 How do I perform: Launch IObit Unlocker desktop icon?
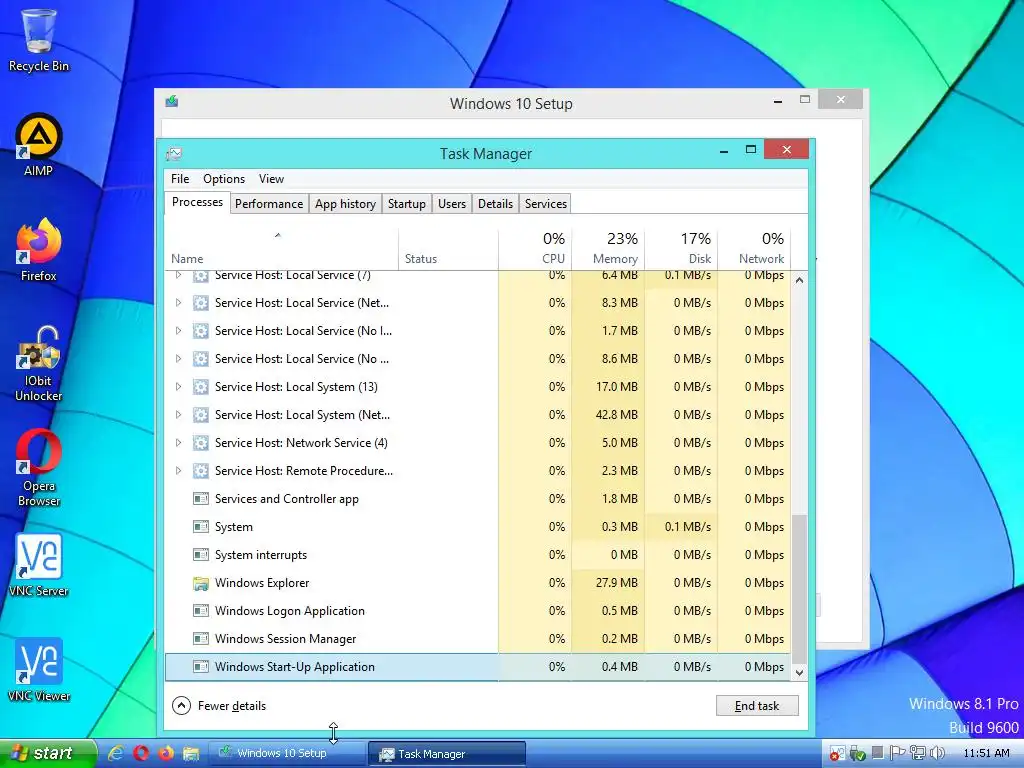39,363
